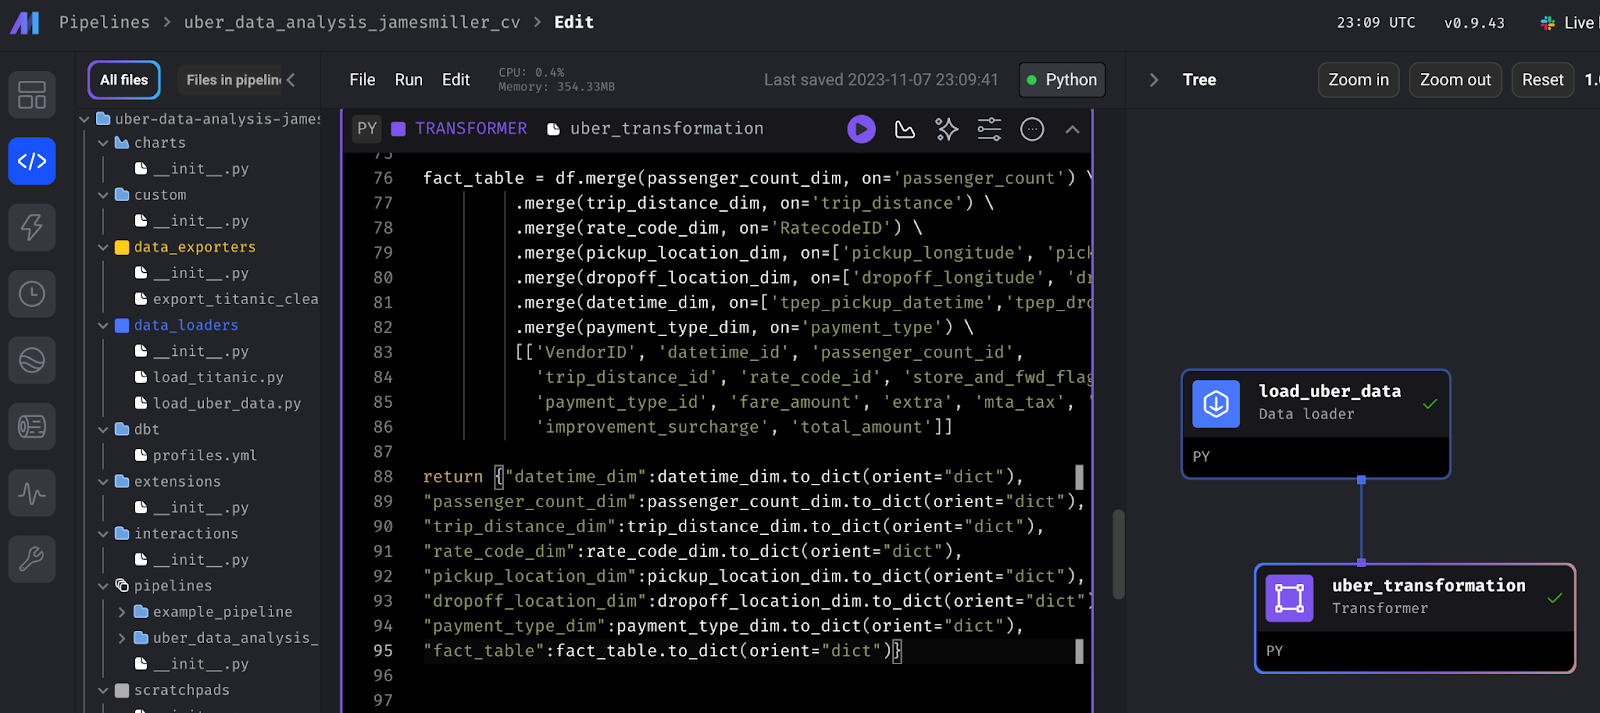
Task: Open pipeline runs clock icon in sidebar
Action: click(x=32, y=294)
